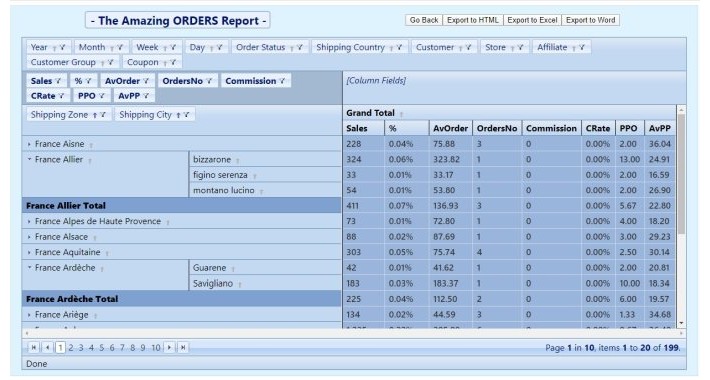The height and width of the screenshot is (380, 710).
Task: Click Export to HTML
Action: [x=473, y=20]
